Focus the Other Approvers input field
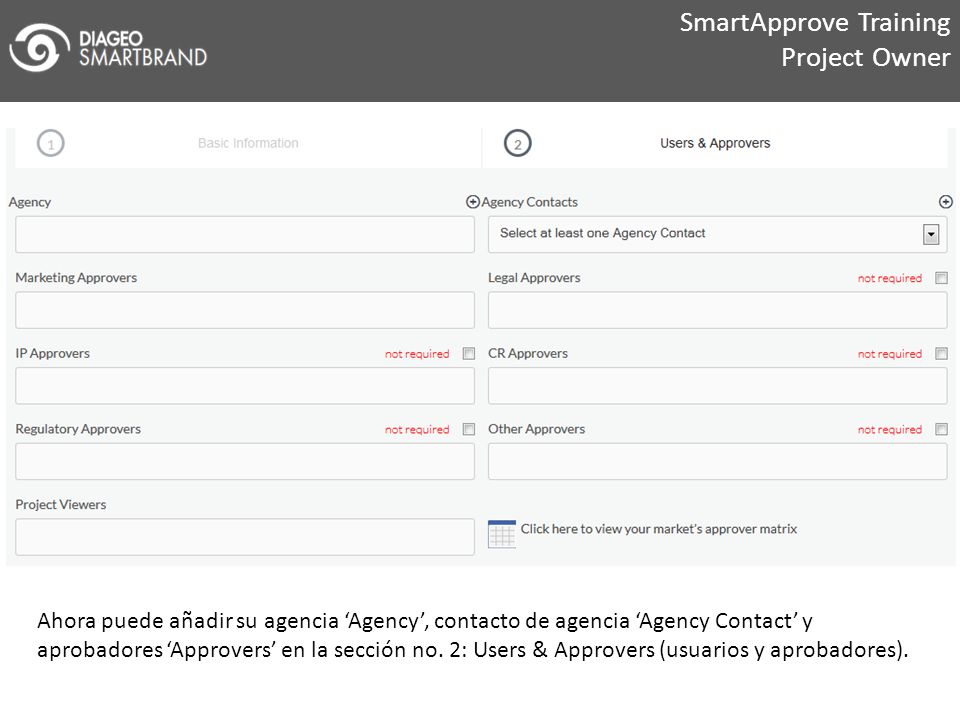 pyautogui.click(x=718, y=462)
